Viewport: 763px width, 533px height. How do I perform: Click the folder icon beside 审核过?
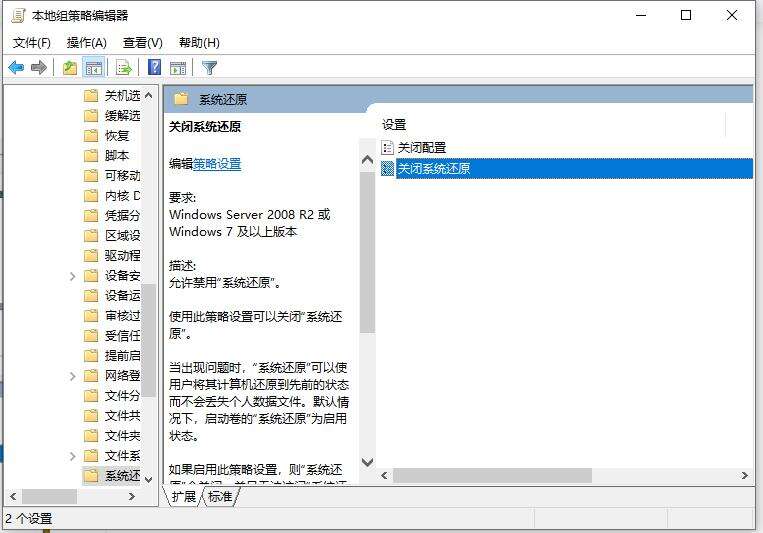tap(91, 316)
